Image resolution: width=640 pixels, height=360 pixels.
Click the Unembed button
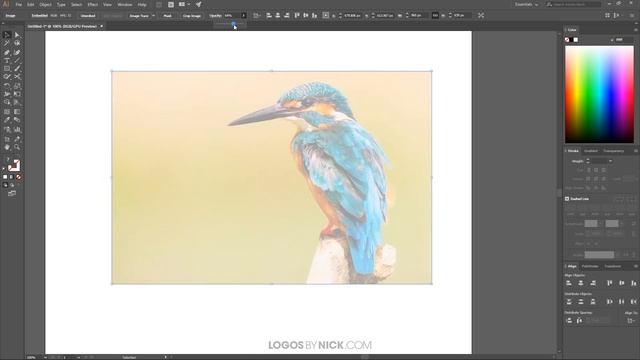[88, 16]
